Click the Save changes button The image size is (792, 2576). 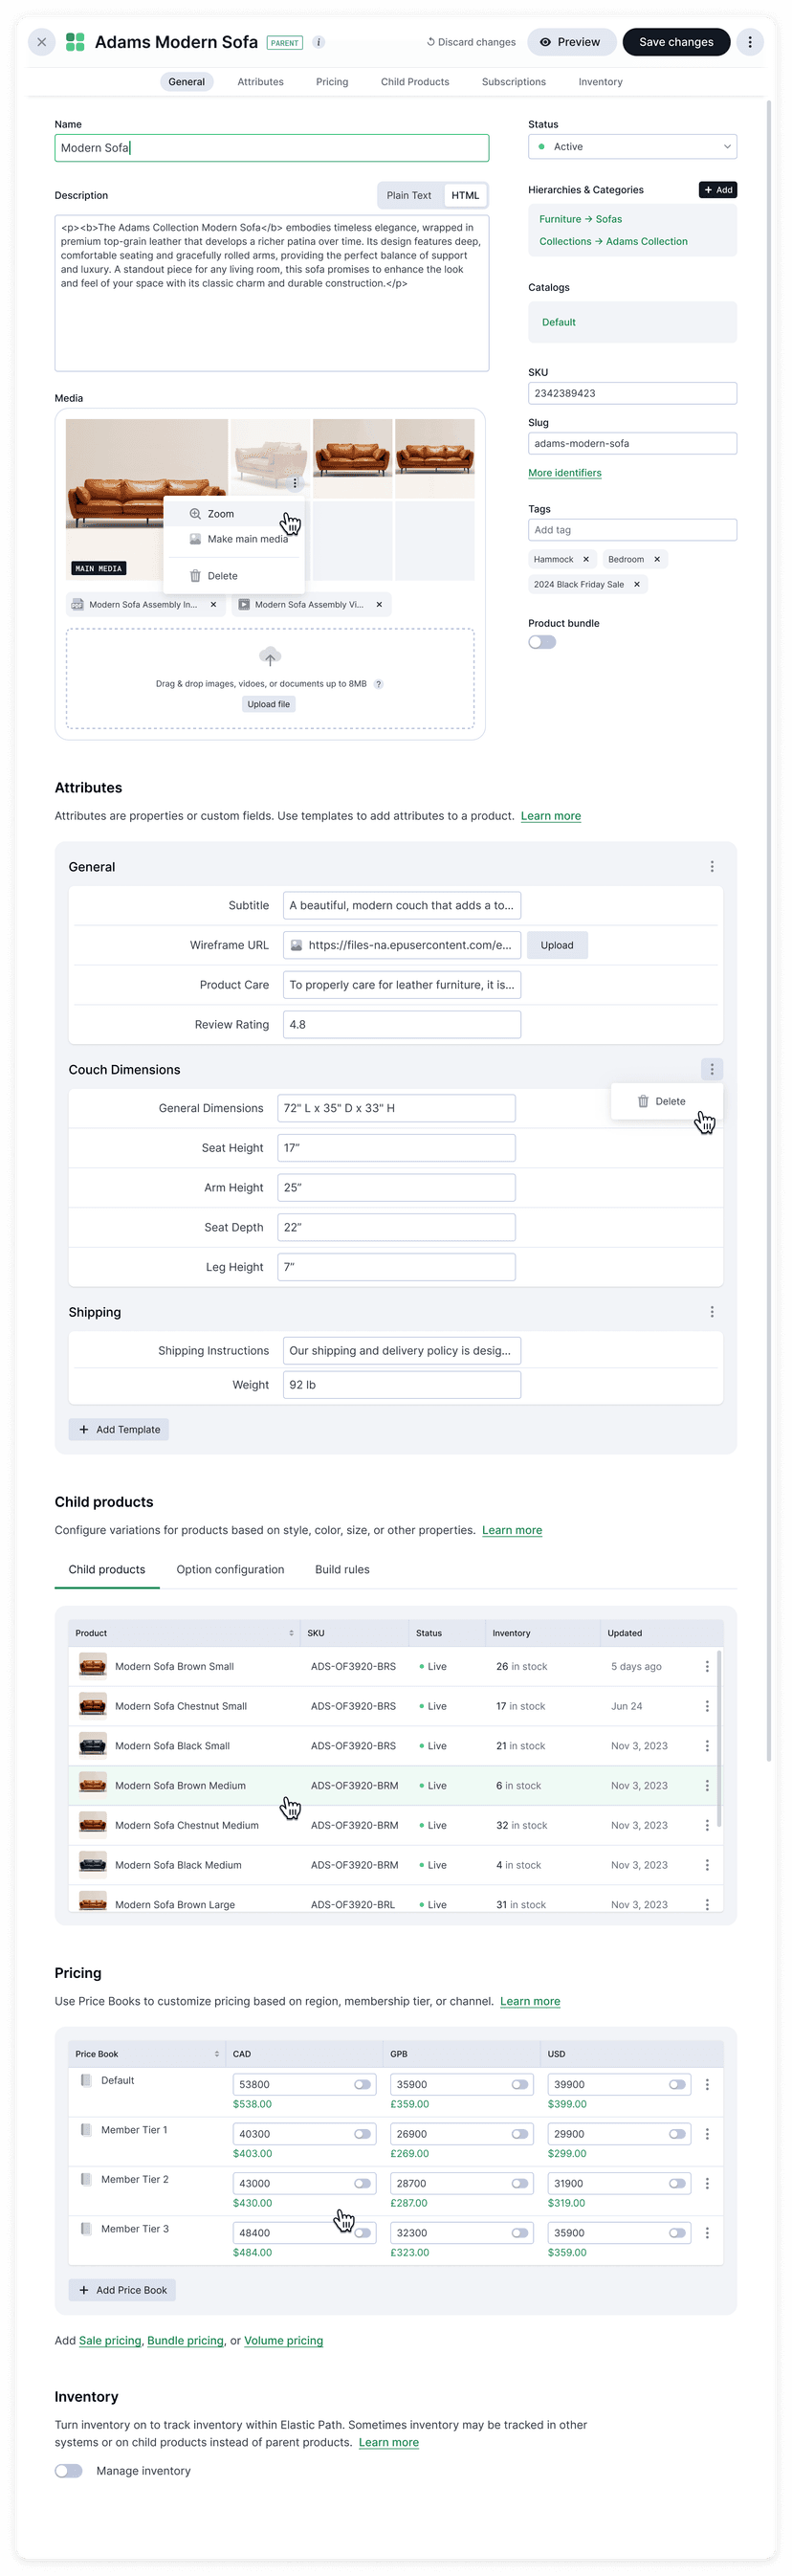pos(676,42)
